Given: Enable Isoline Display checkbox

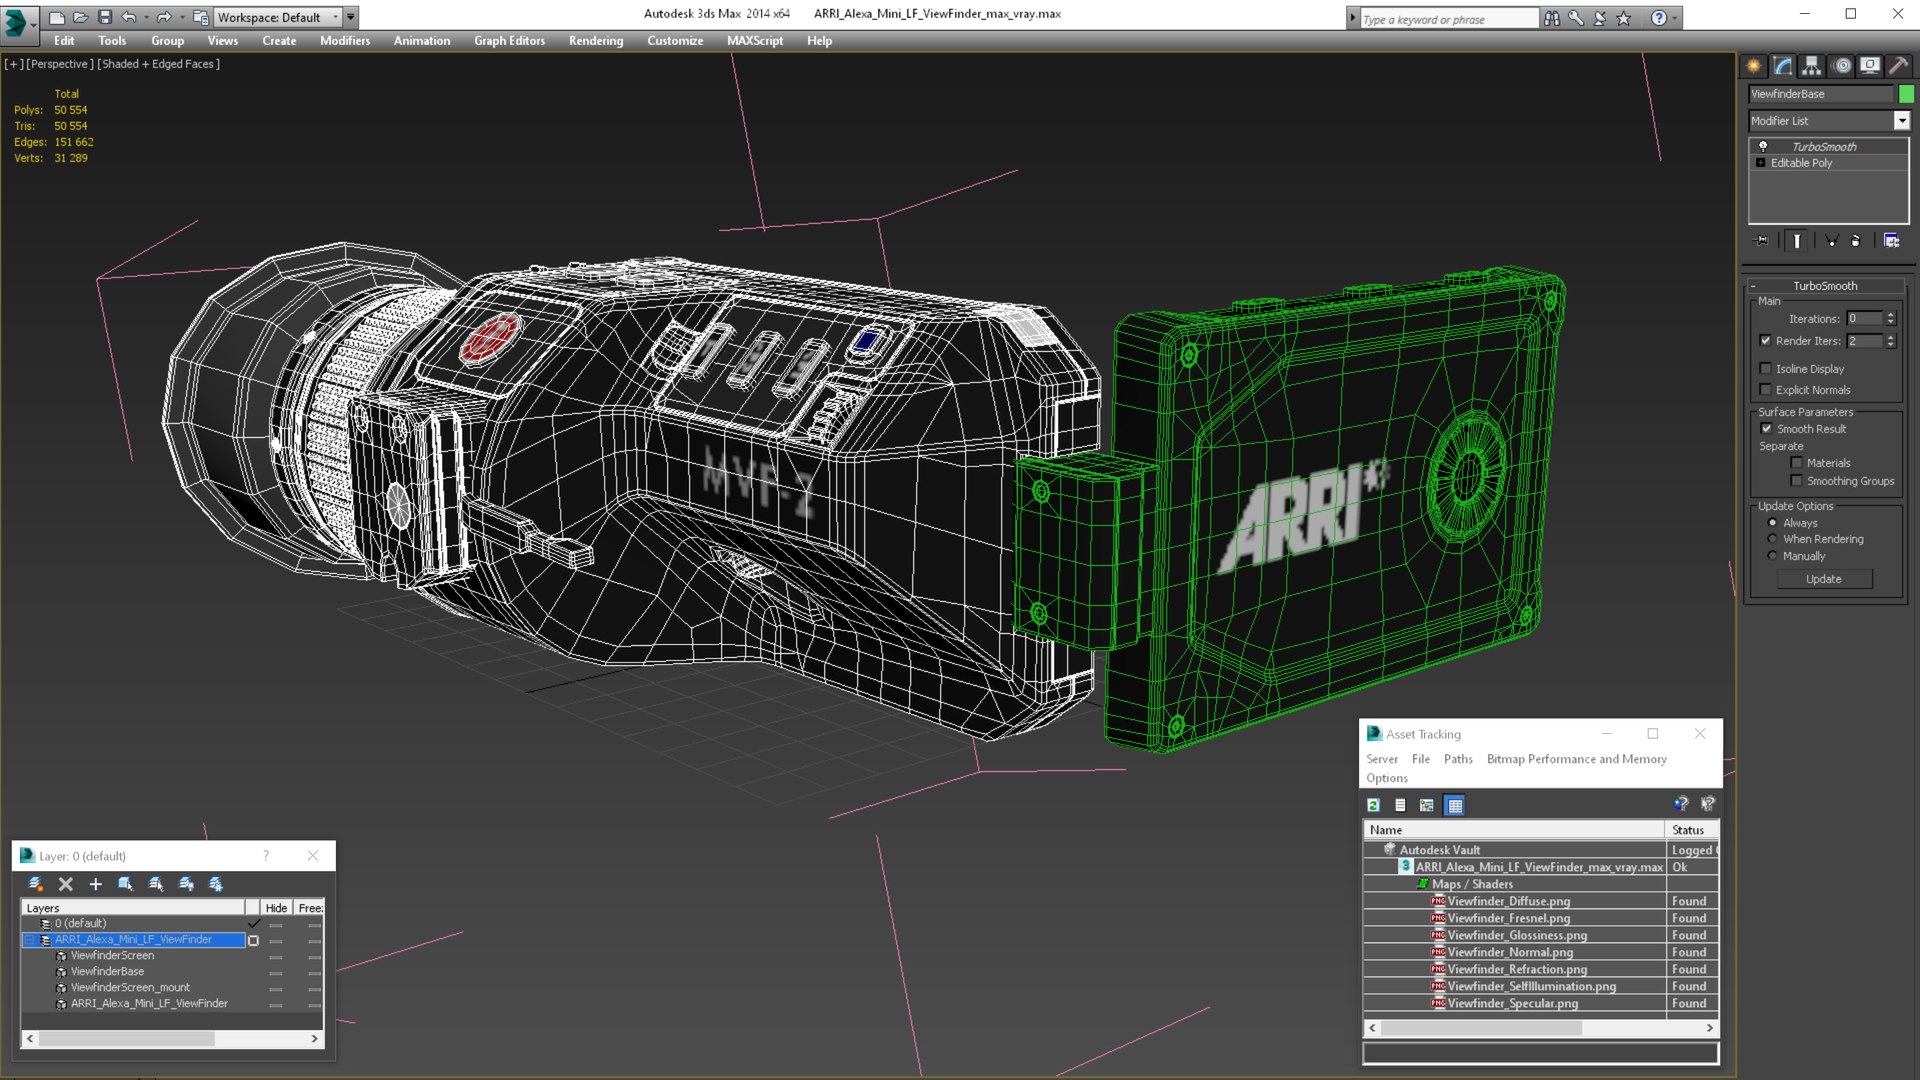Looking at the screenshot, I should (1766, 369).
